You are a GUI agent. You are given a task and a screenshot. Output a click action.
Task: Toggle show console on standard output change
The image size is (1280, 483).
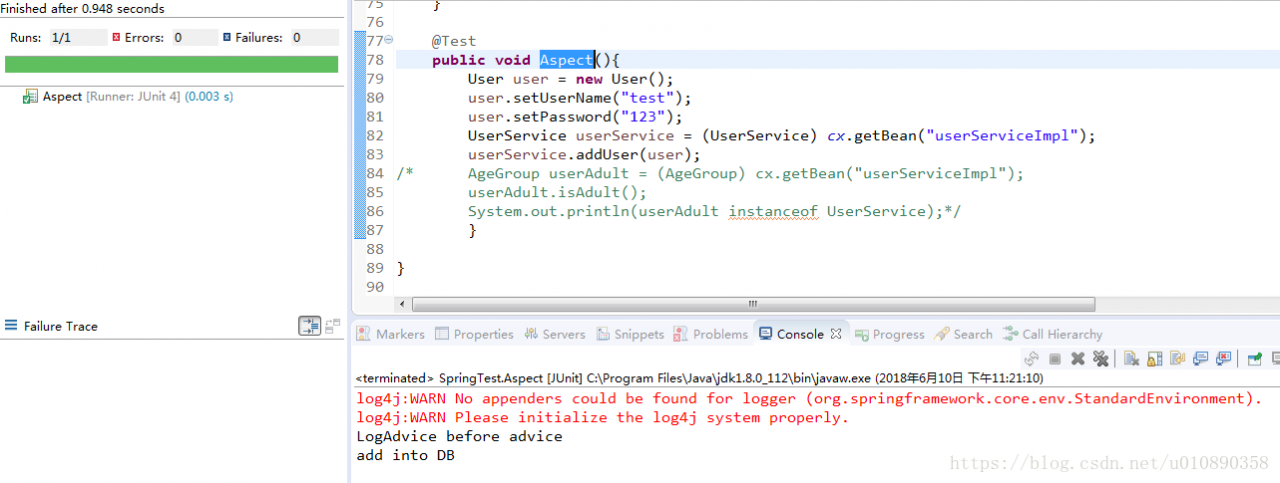click(x=1200, y=358)
